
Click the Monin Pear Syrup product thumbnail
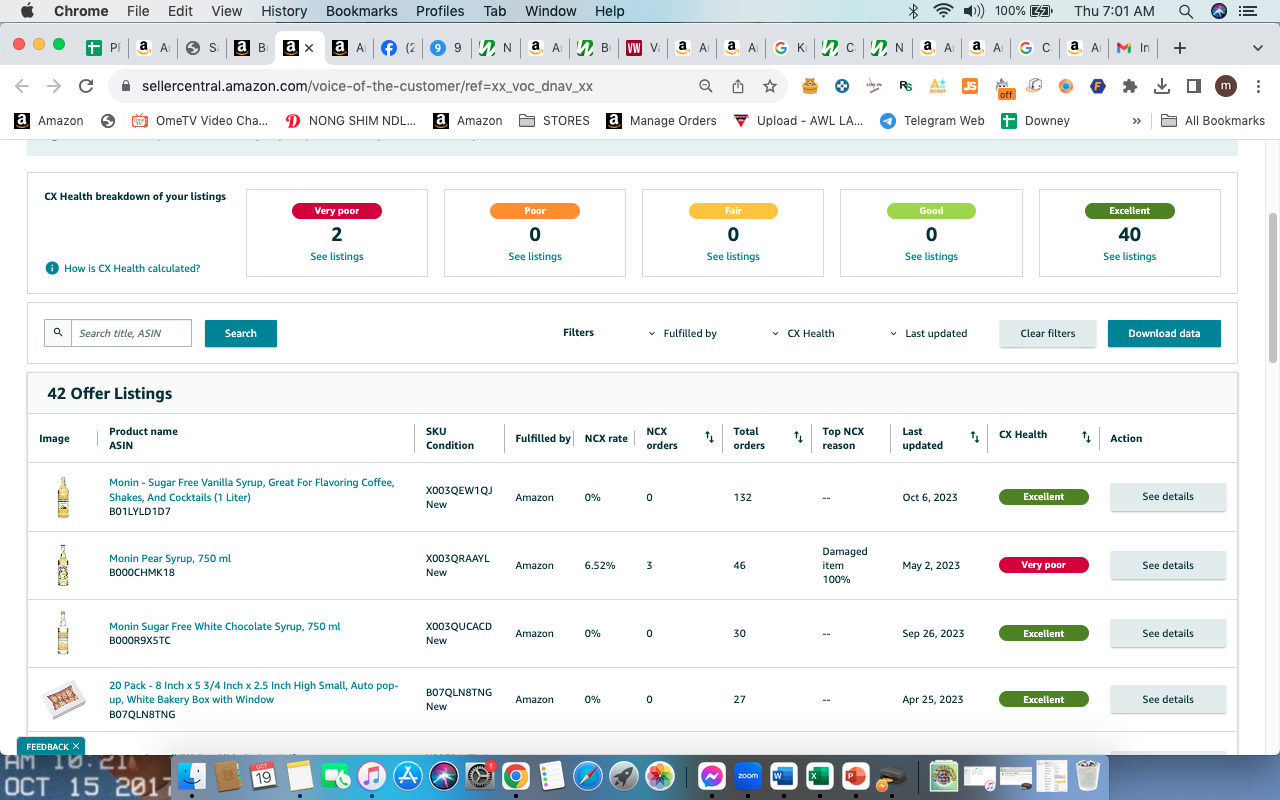pos(63,565)
